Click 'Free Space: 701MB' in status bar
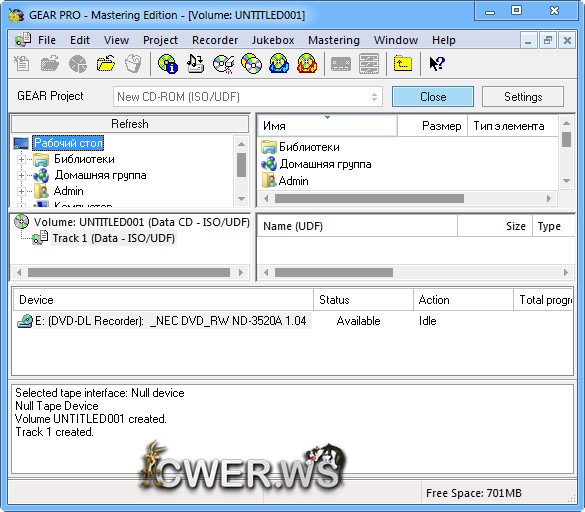585x512 pixels. [473, 493]
